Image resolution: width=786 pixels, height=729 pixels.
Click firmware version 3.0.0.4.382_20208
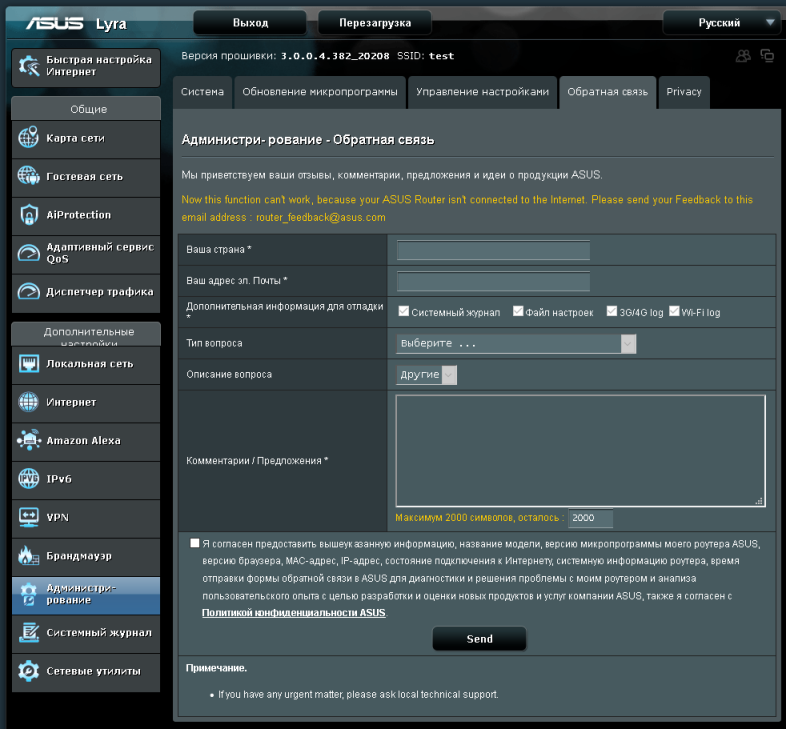(335, 56)
